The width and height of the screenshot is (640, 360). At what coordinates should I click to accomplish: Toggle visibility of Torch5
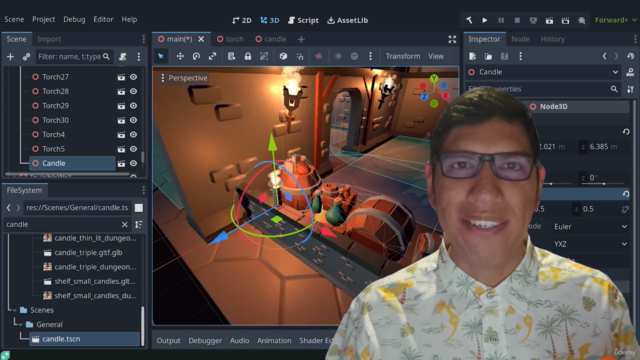(133, 149)
